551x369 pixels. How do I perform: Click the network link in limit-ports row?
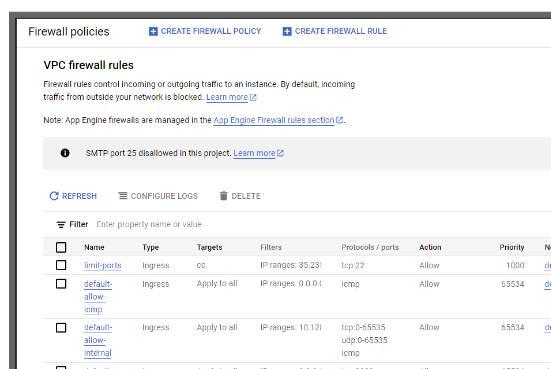coord(548,265)
